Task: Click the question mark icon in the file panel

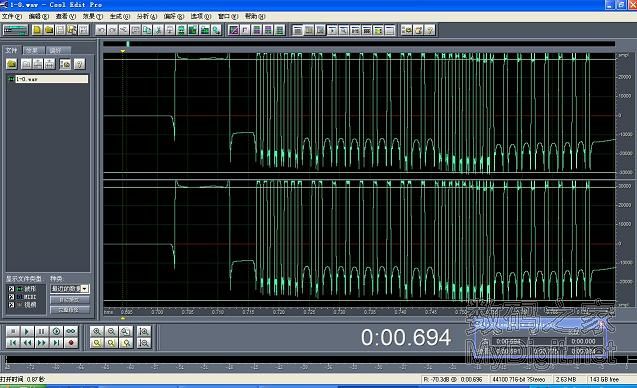Action: tap(80, 64)
